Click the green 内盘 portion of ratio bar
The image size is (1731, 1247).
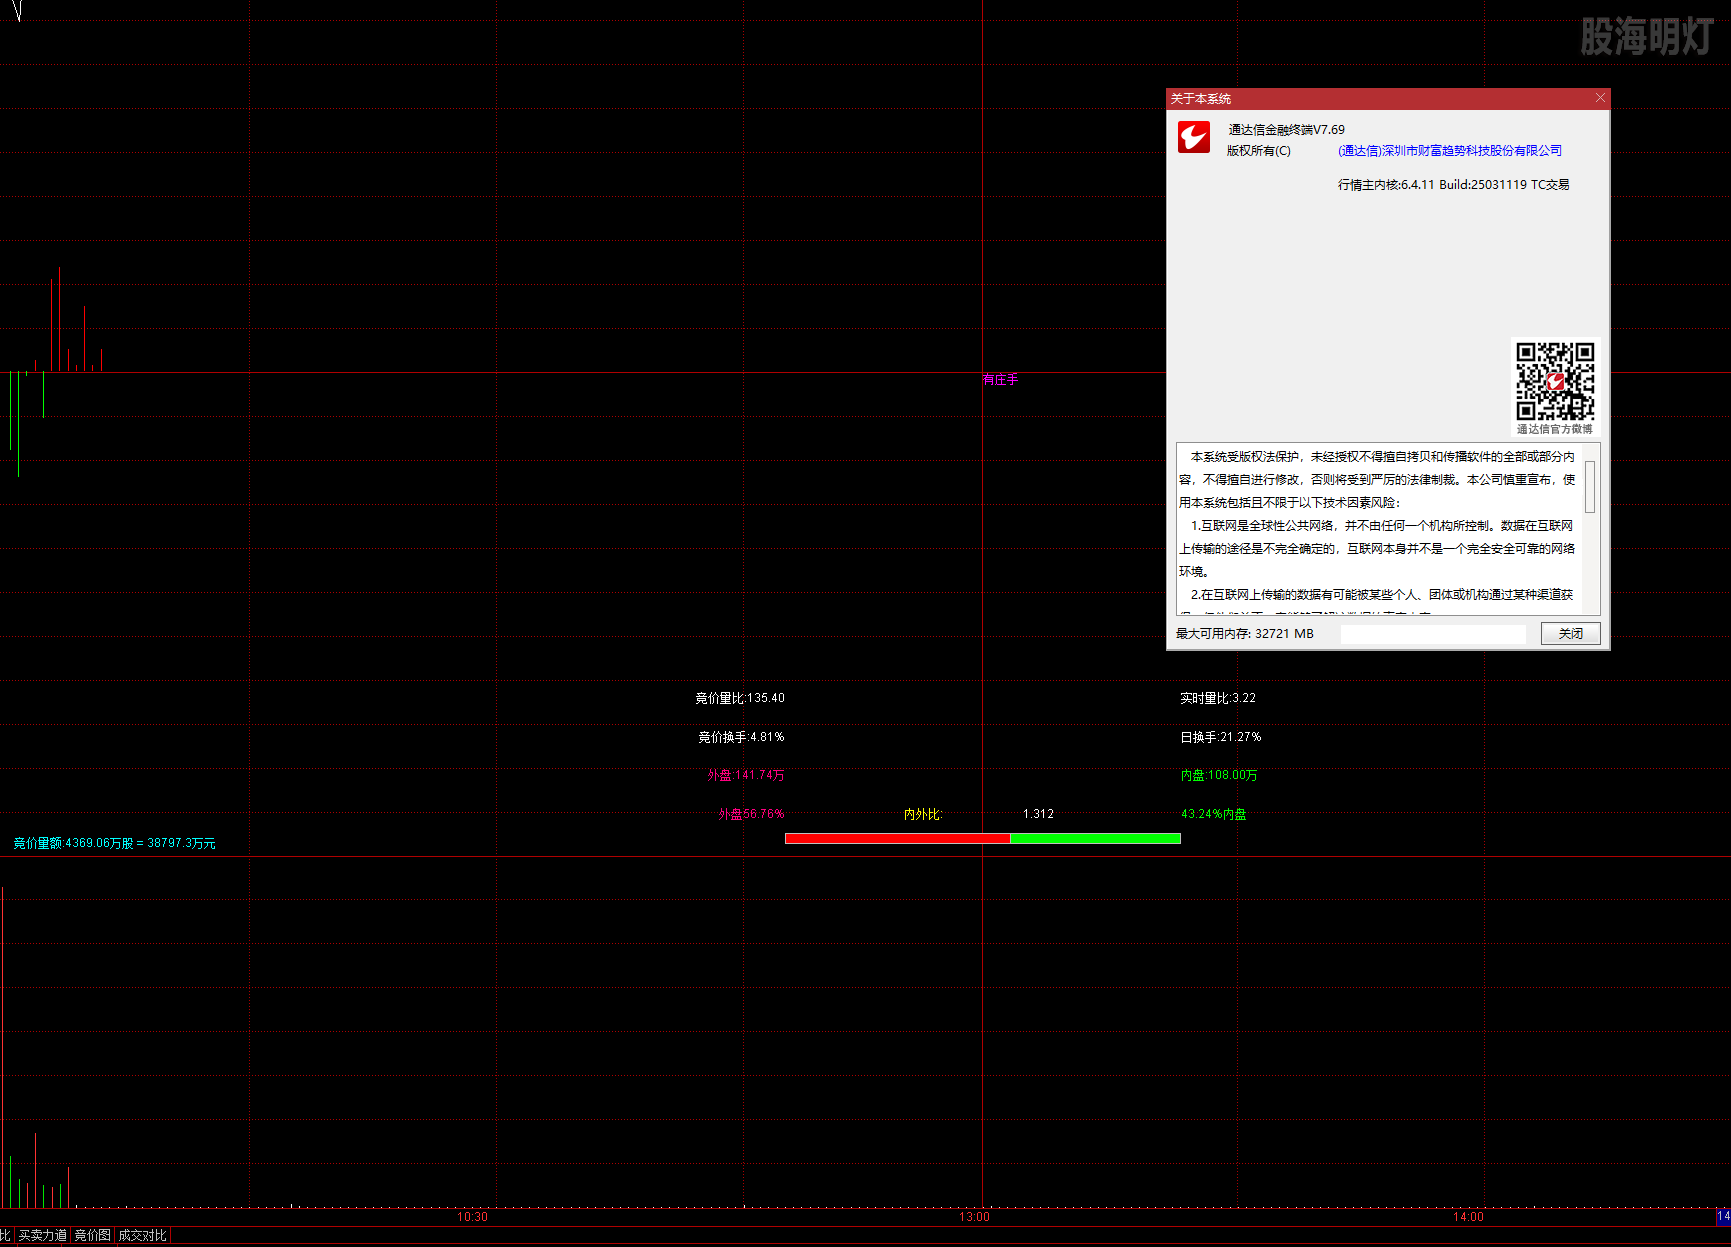(x=1096, y=838)
